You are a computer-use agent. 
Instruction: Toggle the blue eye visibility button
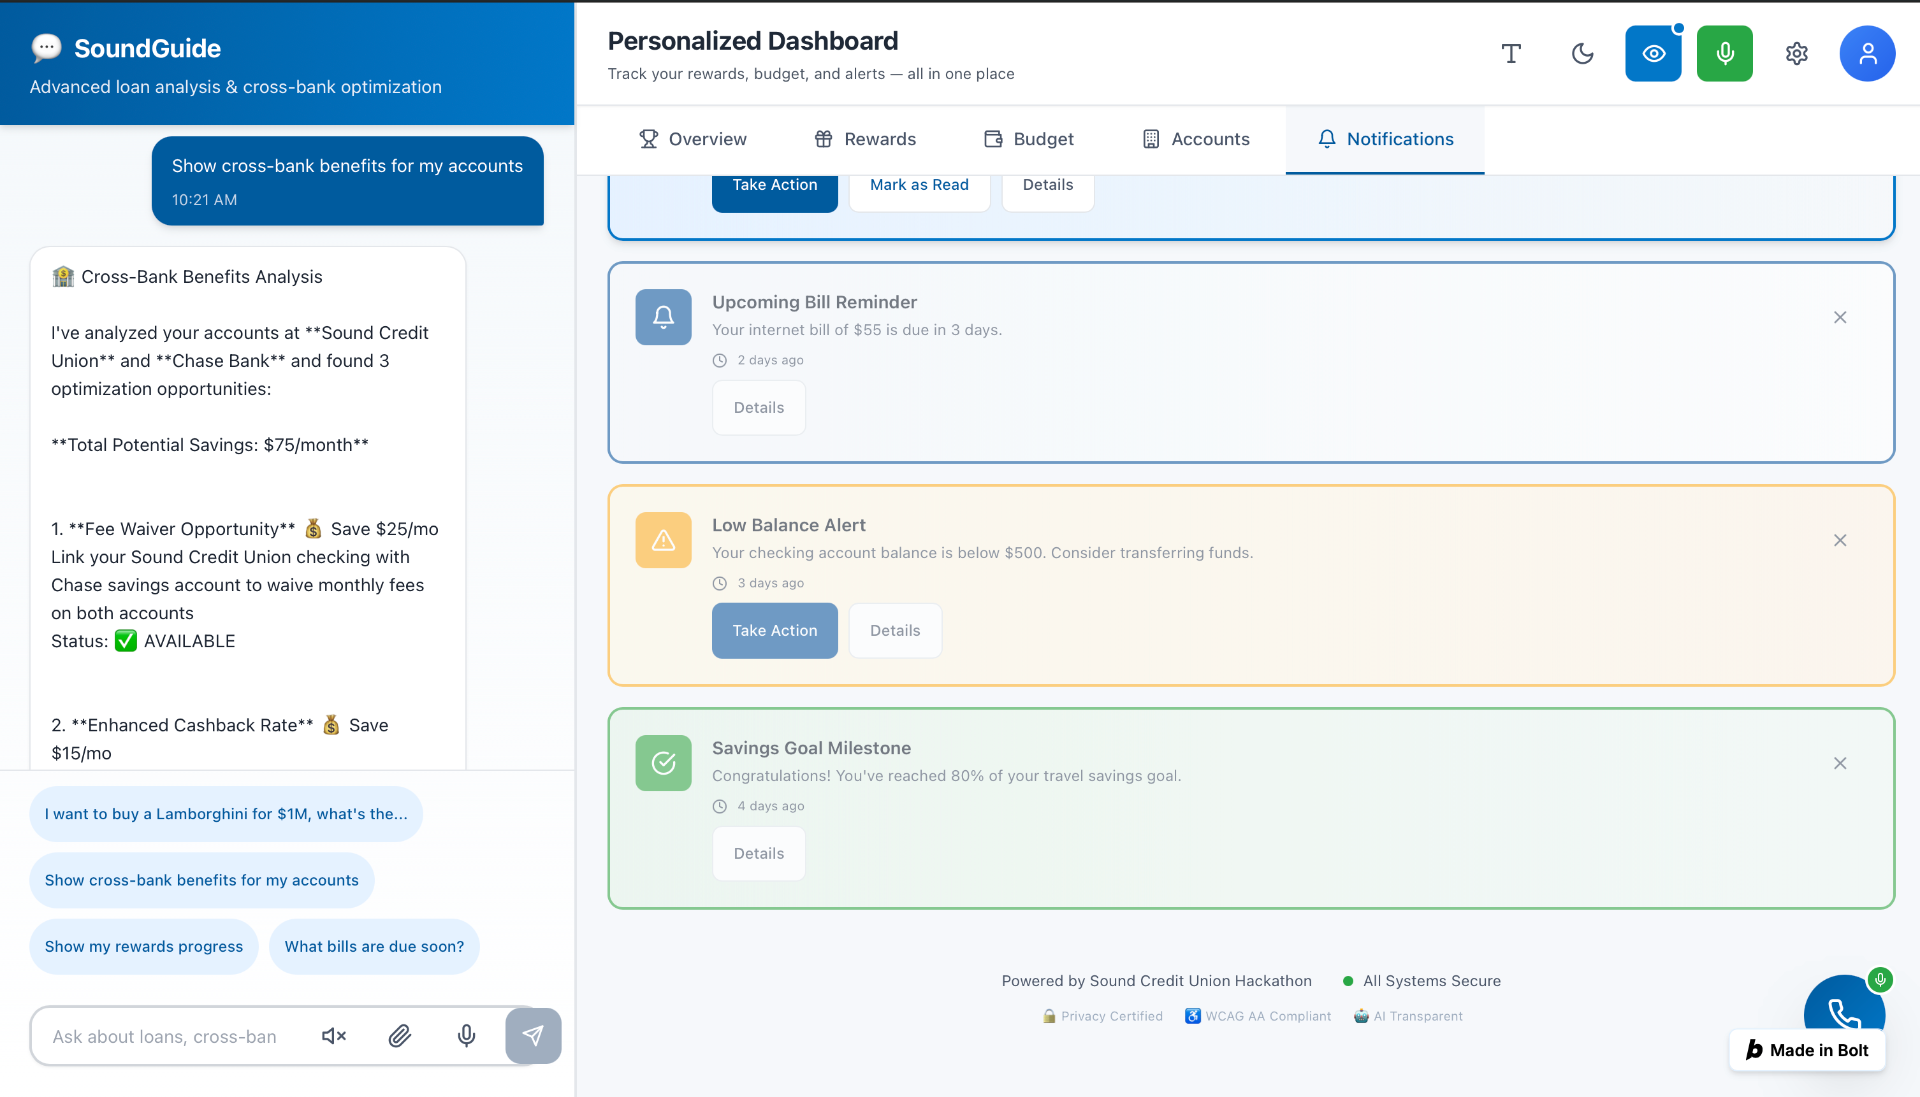click(x=1653, y=54)
